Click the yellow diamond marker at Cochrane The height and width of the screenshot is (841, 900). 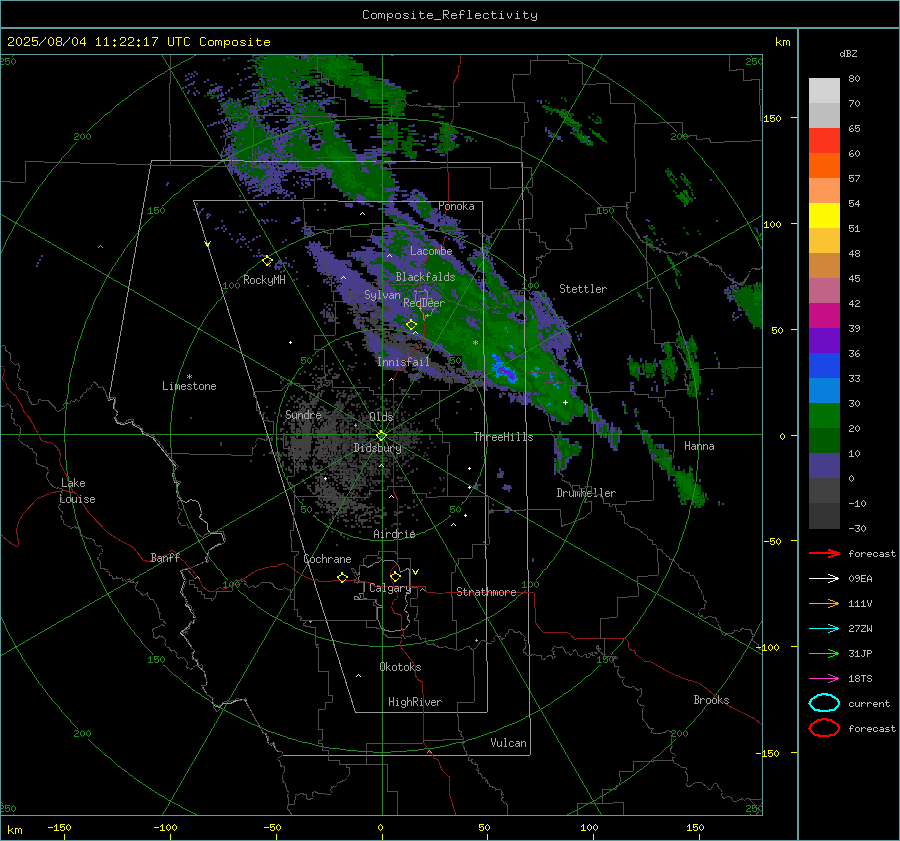click(x=342, y=577)
